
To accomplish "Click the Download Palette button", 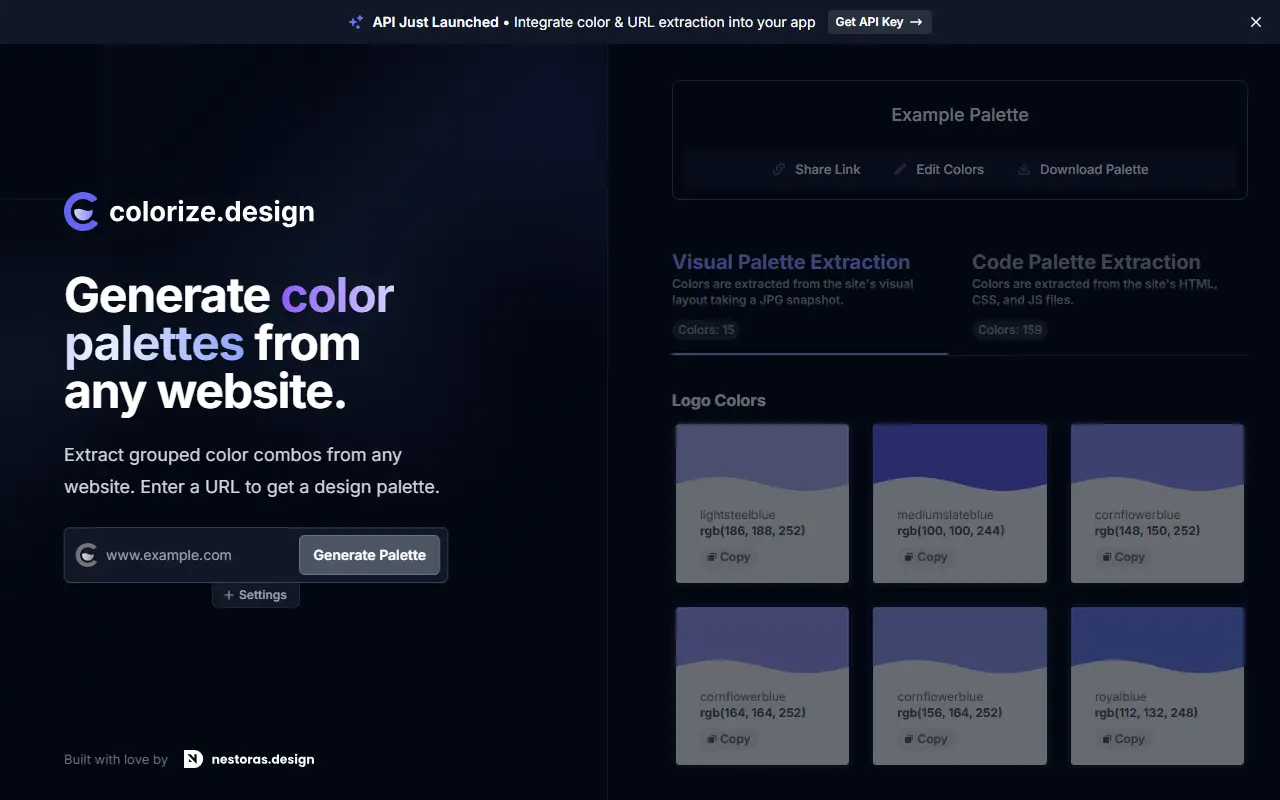I will tap(1083, 169).
